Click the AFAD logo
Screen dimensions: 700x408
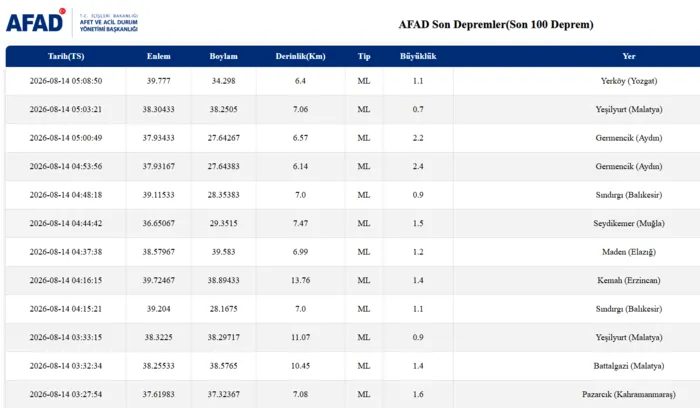tap(72, 21)
